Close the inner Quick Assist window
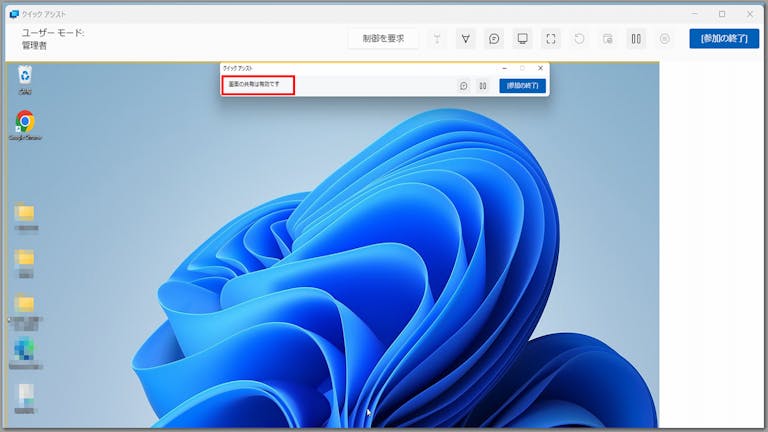 (x=540, y=68)
